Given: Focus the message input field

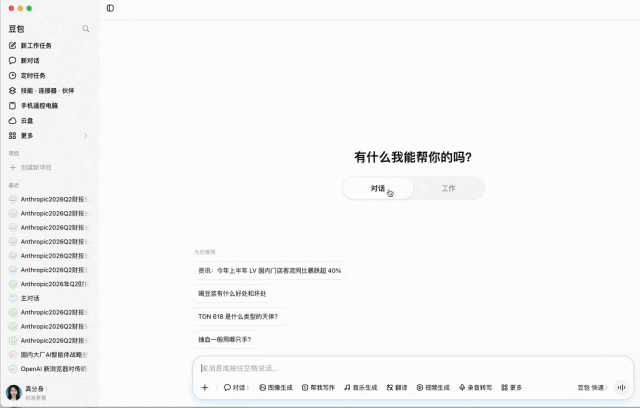Looking at the screenshot, I should tap(412, 368).
